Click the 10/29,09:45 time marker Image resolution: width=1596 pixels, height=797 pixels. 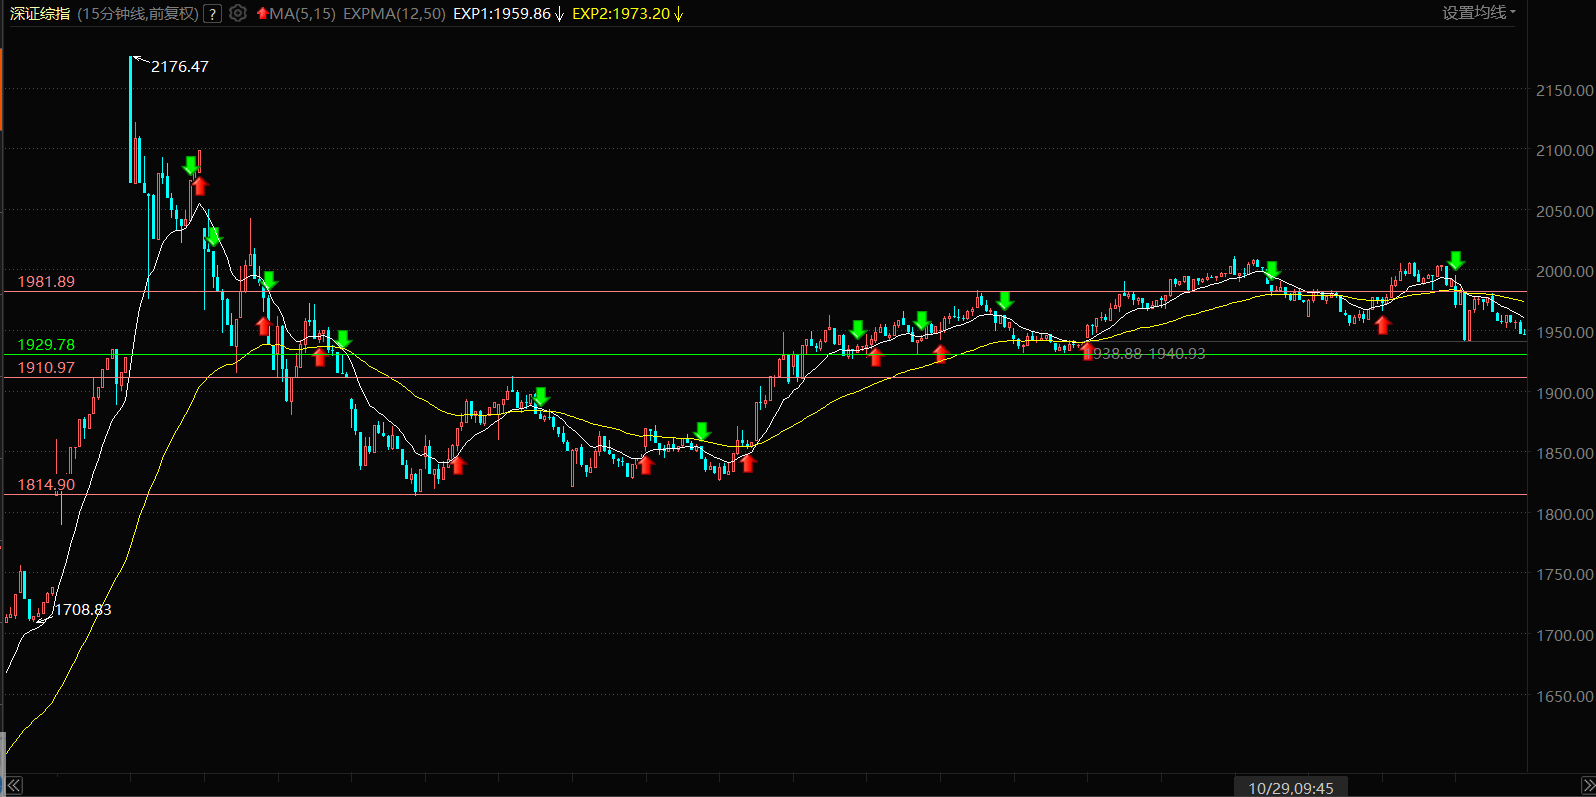[x=1290, y=788]
